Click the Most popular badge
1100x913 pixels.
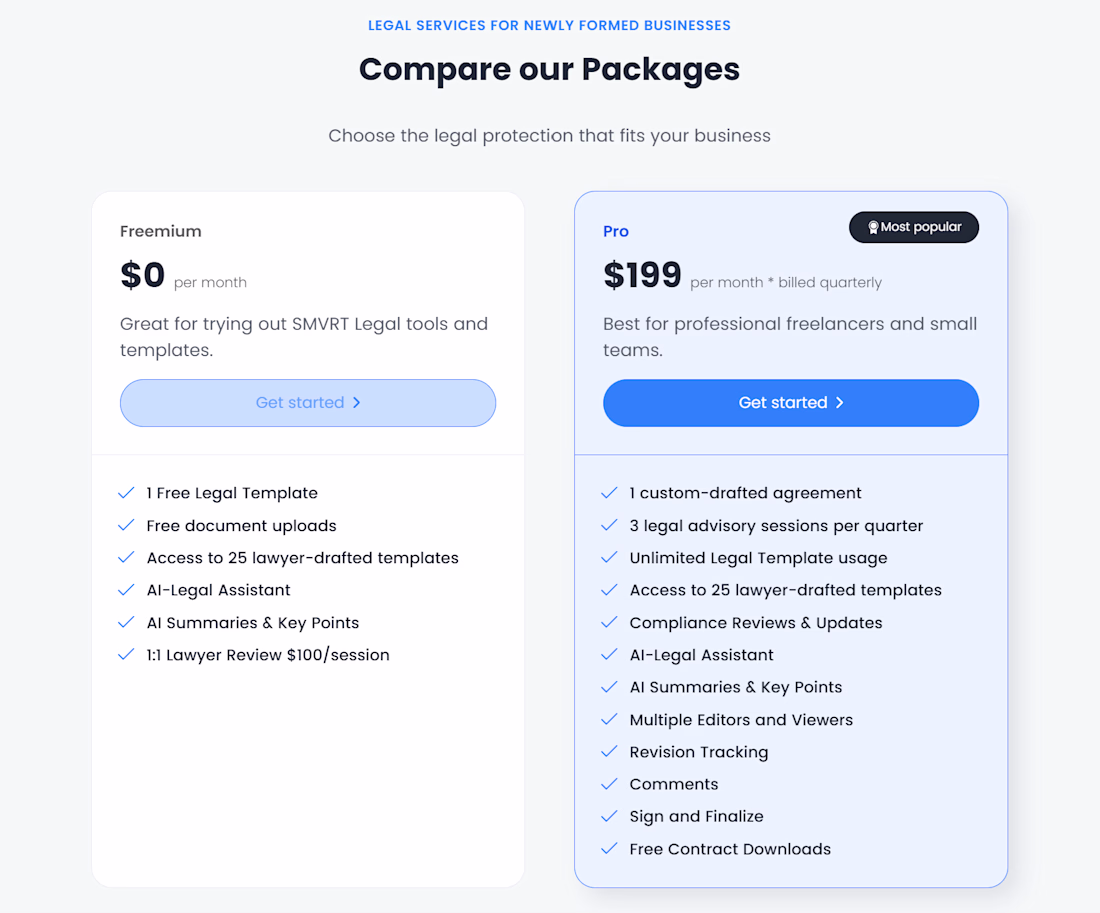[x=913, y=227]
